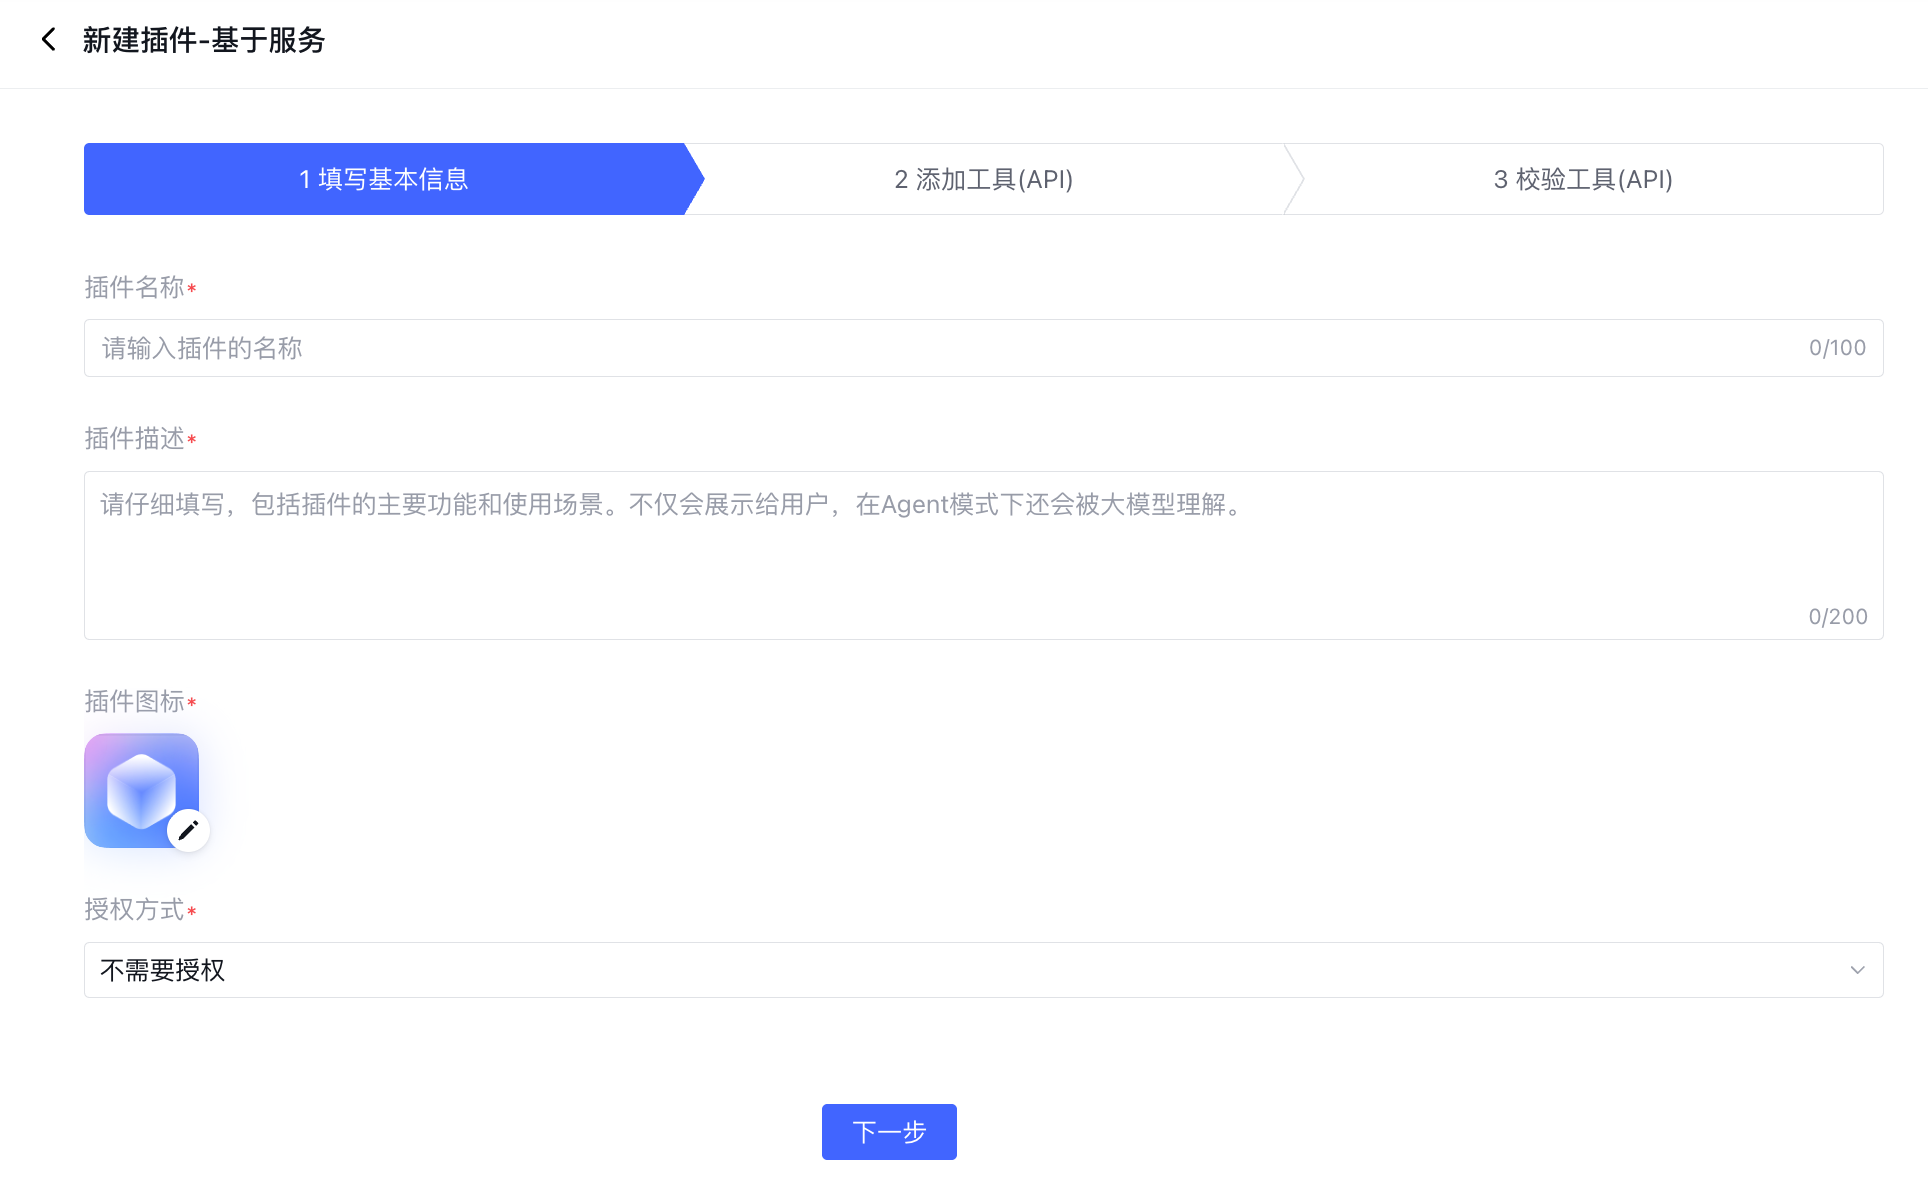This screenshot has height=1194, width=1928.
Task: Click the 插件图标 field label
Action: tap(134, 702)
